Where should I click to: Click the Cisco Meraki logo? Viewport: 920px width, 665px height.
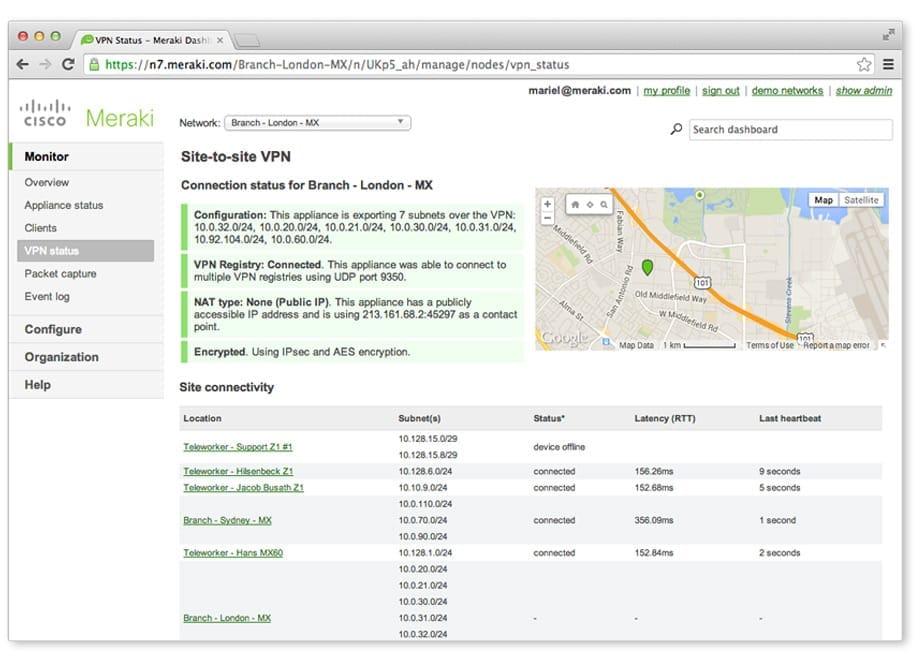(87, 115)
